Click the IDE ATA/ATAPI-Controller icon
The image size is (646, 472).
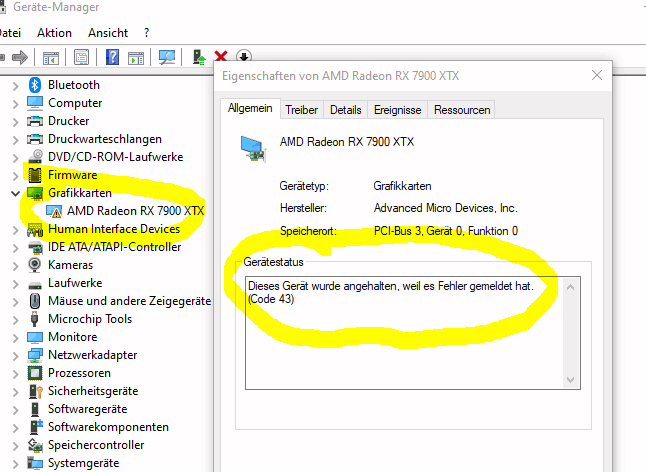(x=35, y=248)
